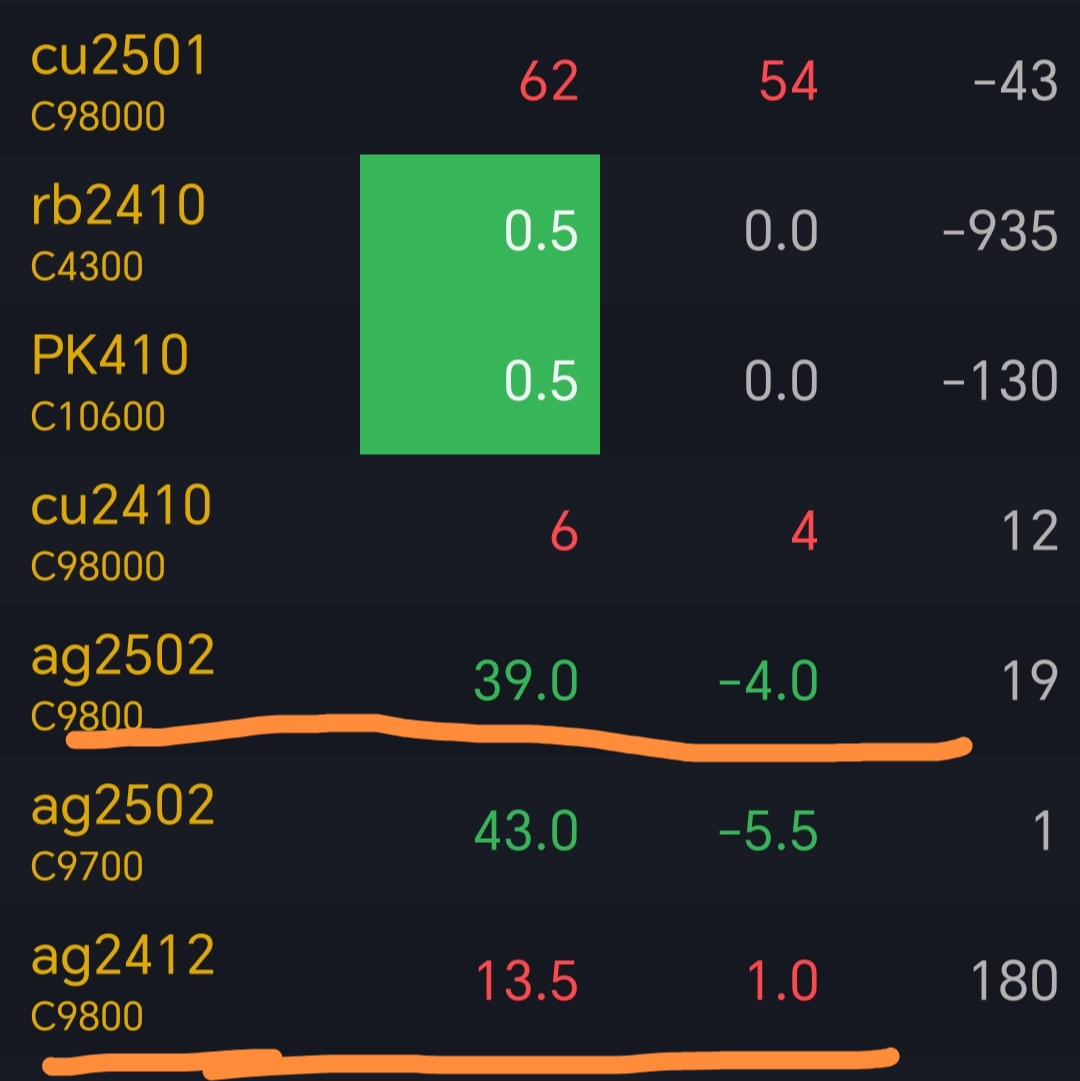Click the ag2502 C9800 price 39.0
This screenshot has height=1081, width=1080.
[x=526, y=682]
